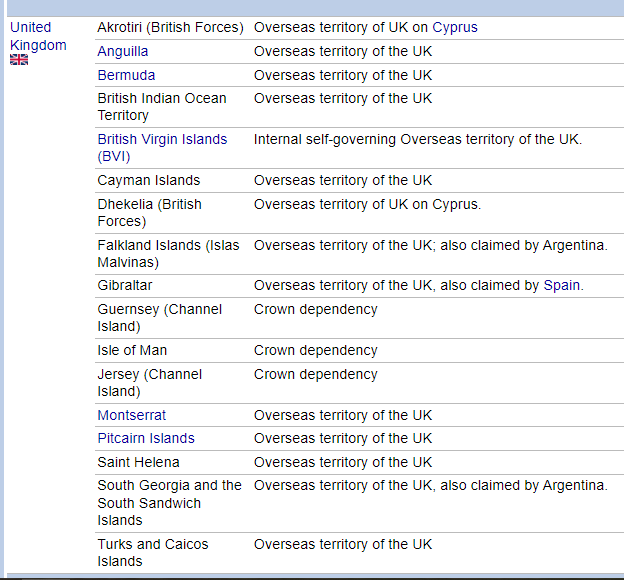The height and width of the screenshot is (580, 624).
Task: Open the United Kingdom link
Action: pyautogui.click(x=38, y=36)
